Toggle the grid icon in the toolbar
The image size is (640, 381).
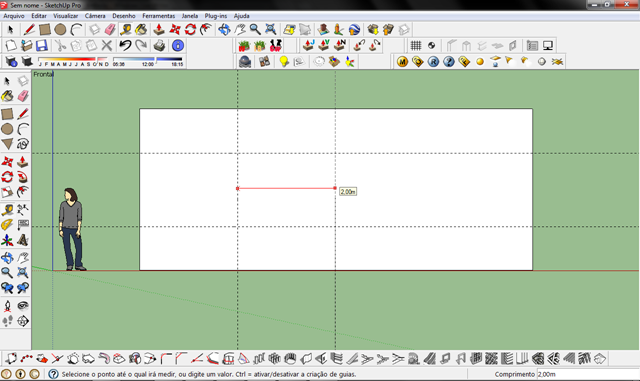[x=416, y=45]
